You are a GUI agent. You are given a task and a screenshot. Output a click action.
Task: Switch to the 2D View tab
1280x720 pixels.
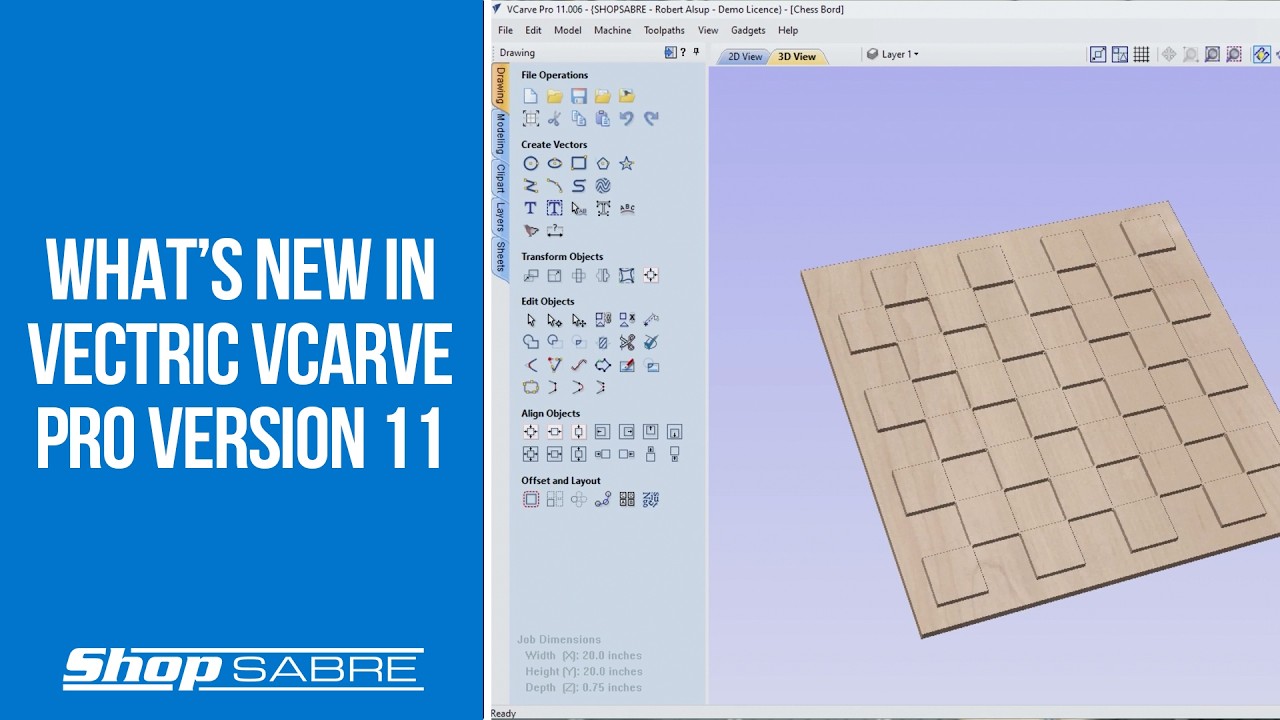744,57
